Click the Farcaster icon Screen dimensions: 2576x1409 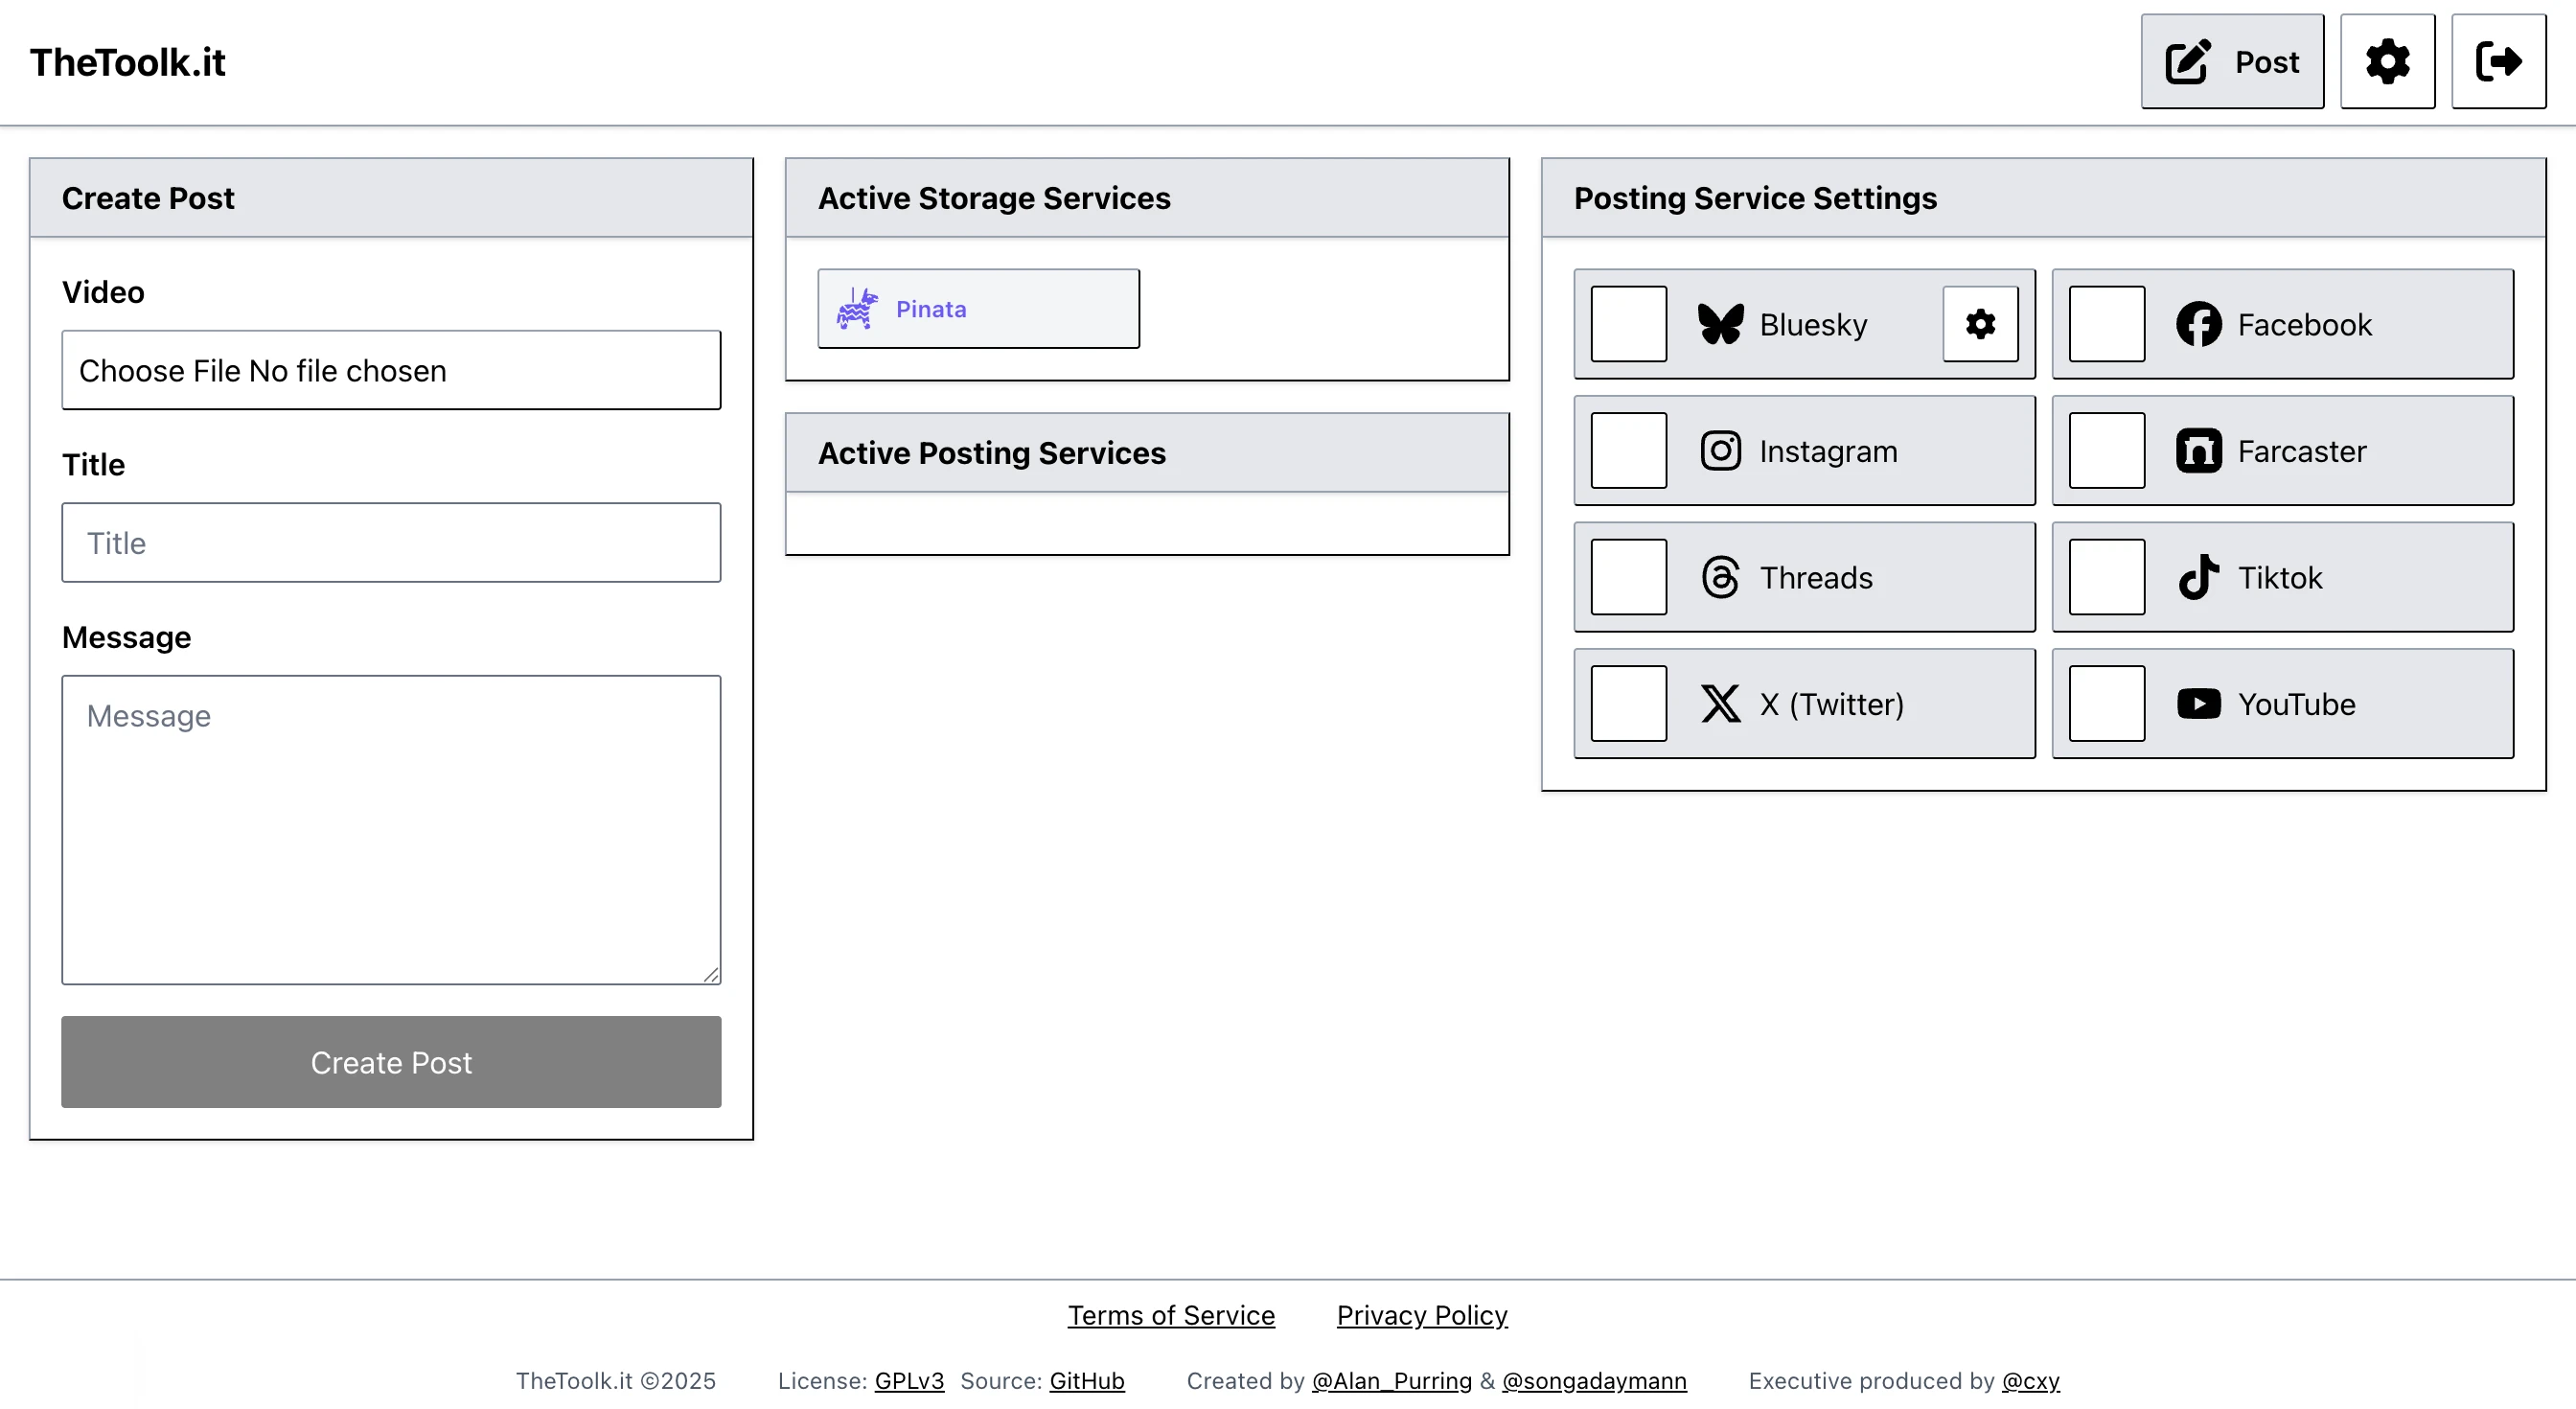point(2198,451)
